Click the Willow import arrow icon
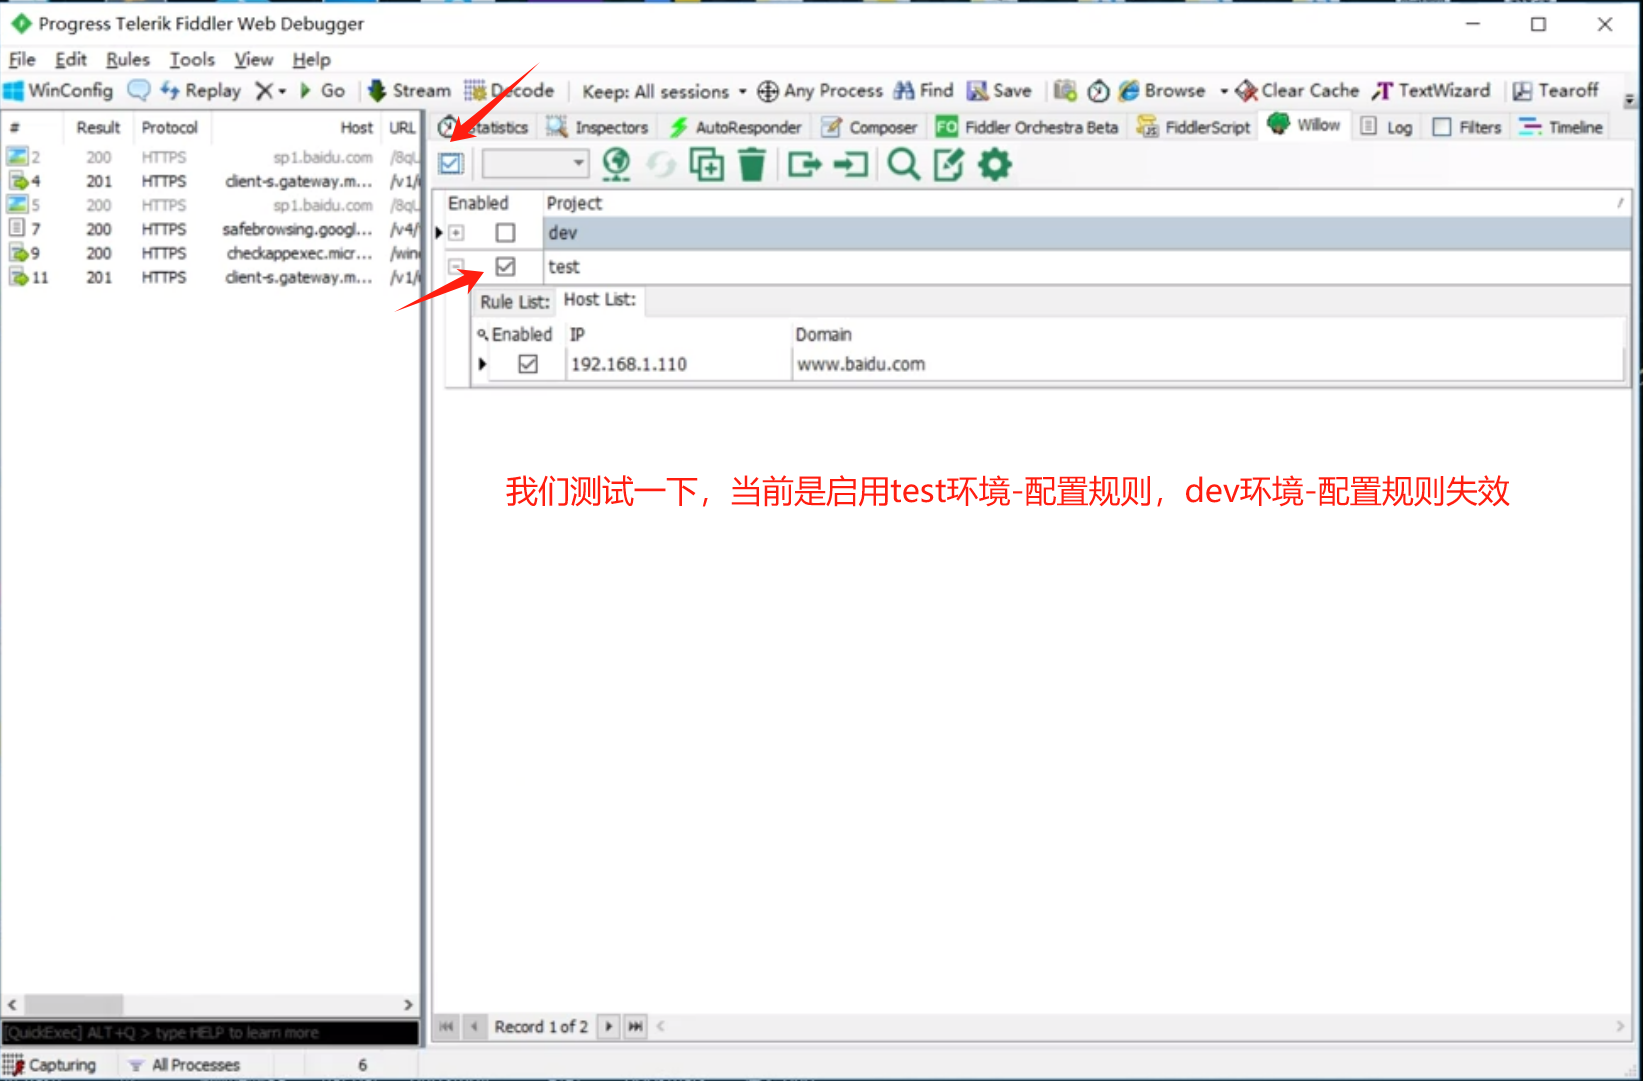Viewport: 1643px width, 1081px height. click(851, 164)
